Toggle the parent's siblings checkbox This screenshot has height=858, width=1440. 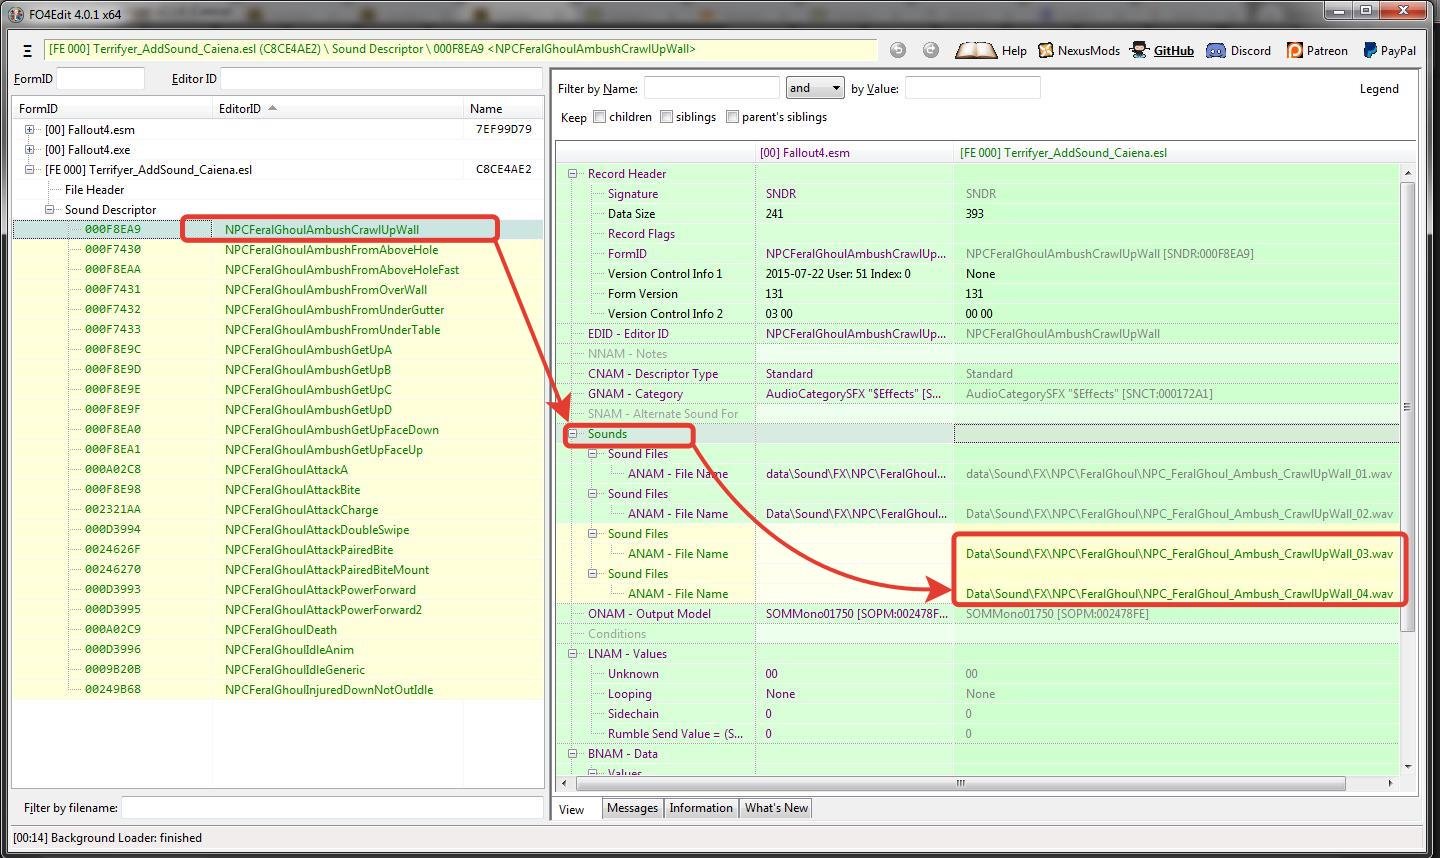tap(733, 117)
